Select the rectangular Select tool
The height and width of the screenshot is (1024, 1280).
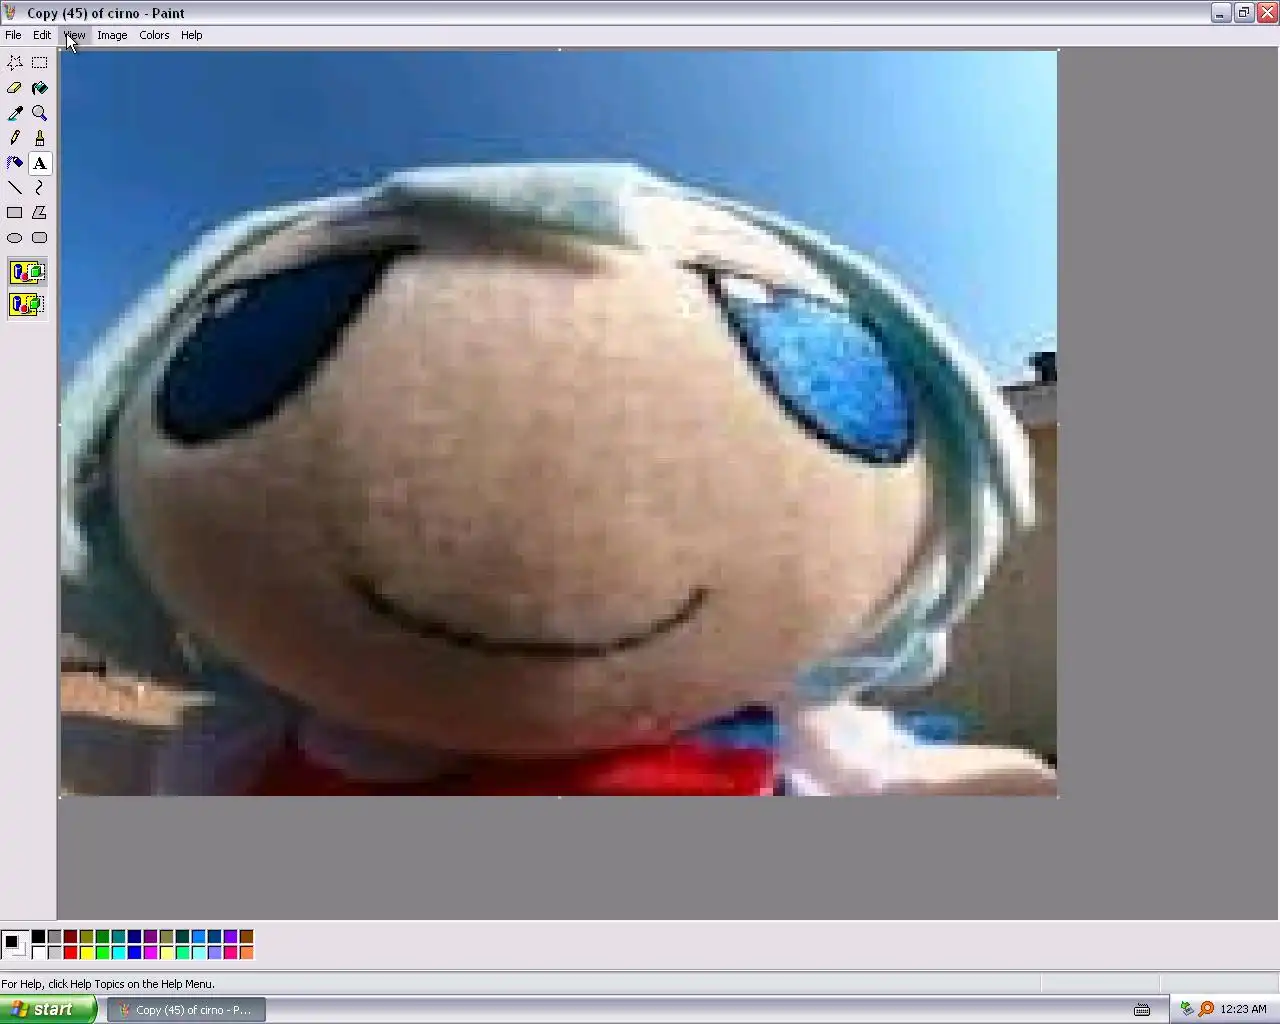[x=40, y=63]
